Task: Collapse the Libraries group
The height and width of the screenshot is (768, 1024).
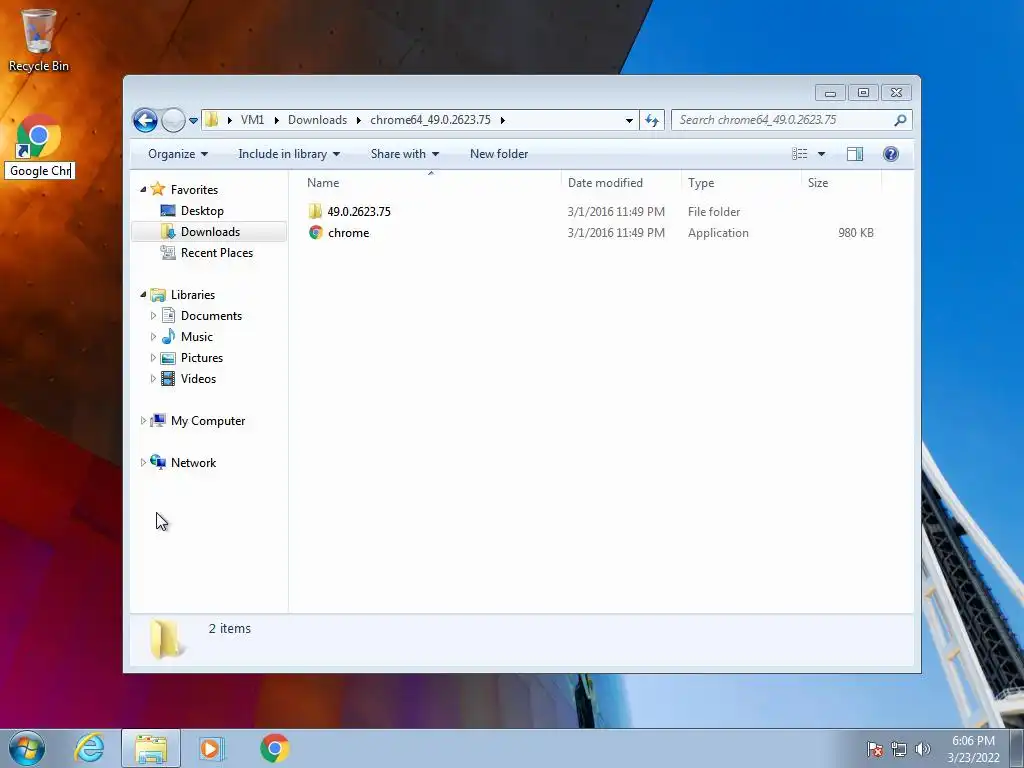Action: point(143,295)
